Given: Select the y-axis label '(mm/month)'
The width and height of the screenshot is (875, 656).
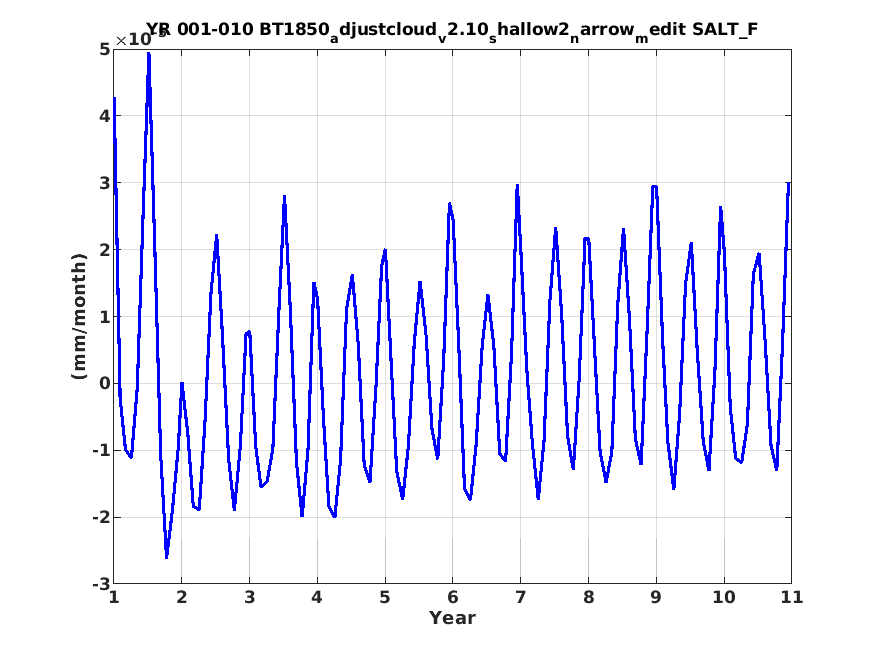Looking at the screenshot, I should pyautogui.click(x=80, y=316).
